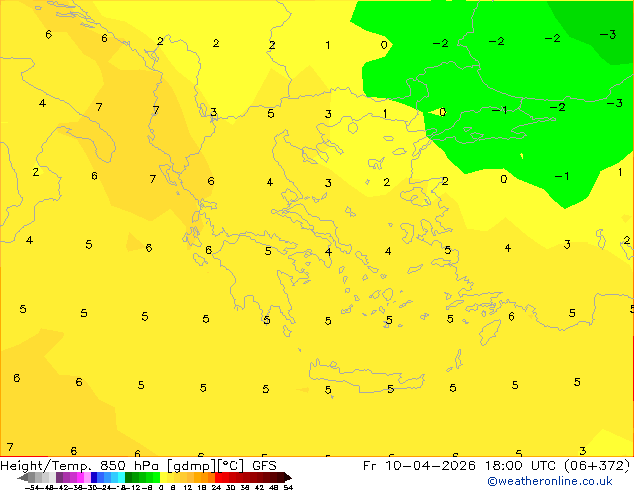This screenshot has width=634, height=490.
Task: Select the date Fr 10-04-2026
Action: [x=419, y=466]
